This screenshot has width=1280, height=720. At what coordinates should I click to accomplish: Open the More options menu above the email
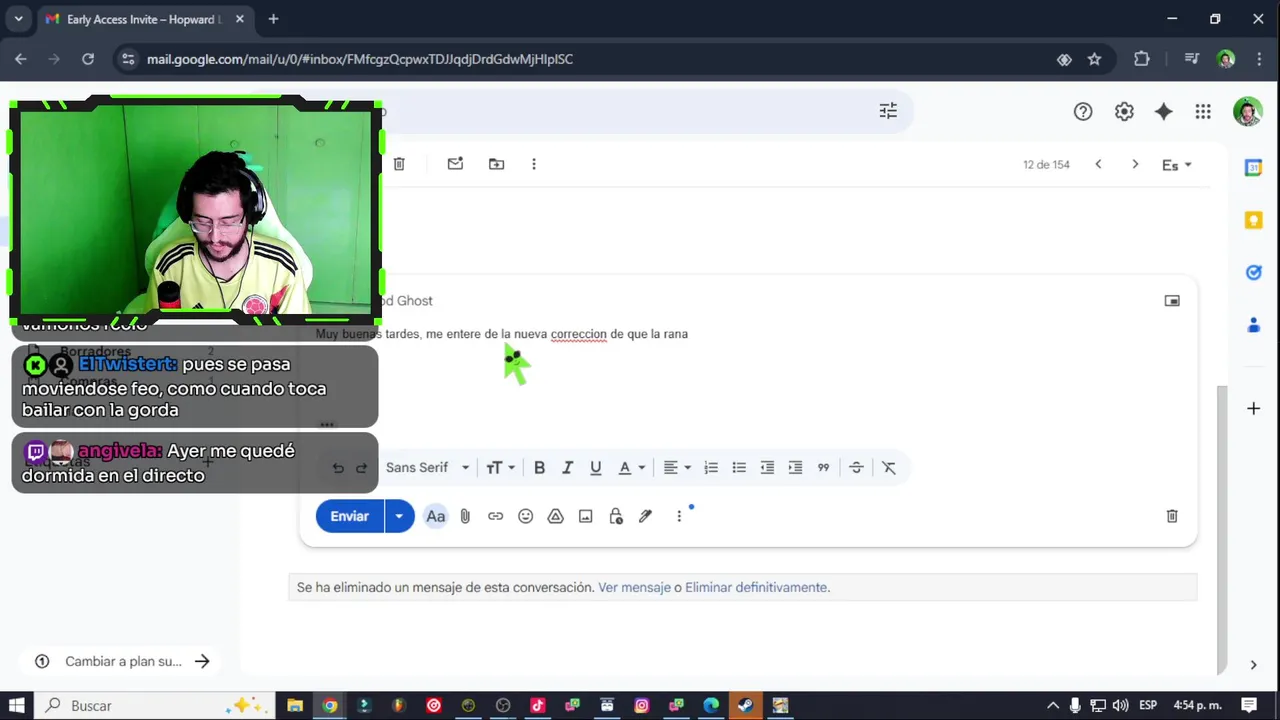(534, 164)
